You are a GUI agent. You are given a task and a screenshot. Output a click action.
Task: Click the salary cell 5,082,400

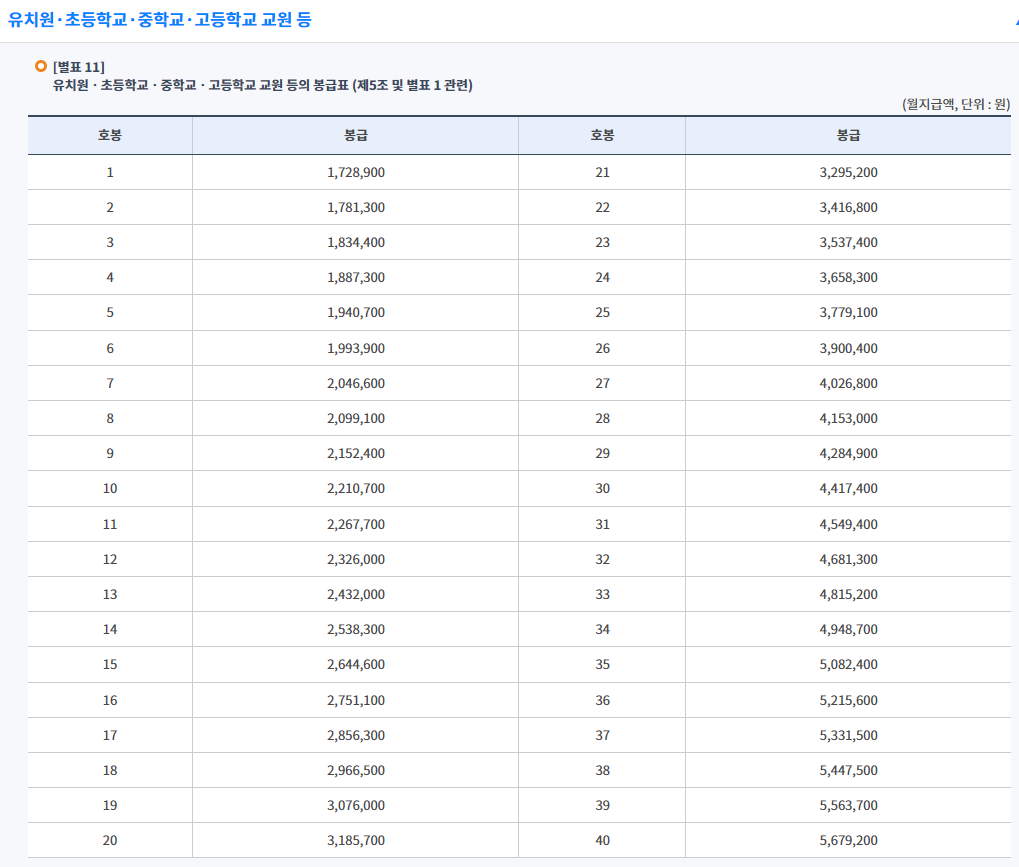(848, 665)
